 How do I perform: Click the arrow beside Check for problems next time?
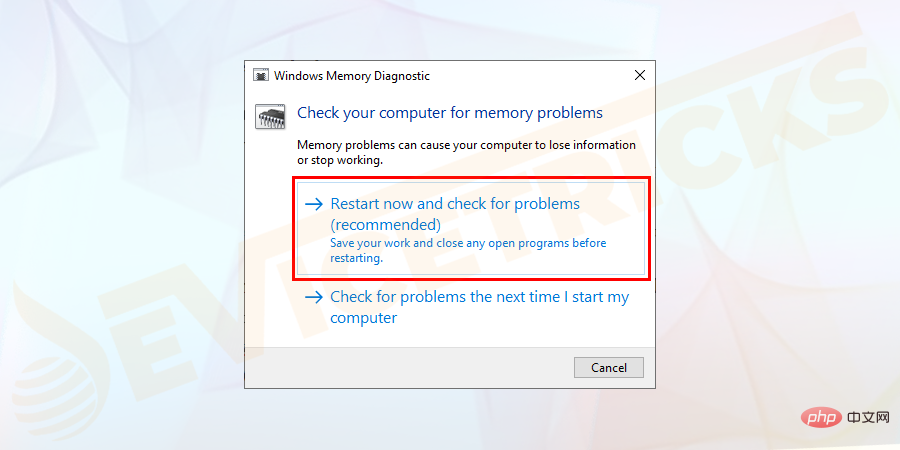coord(314,297)
